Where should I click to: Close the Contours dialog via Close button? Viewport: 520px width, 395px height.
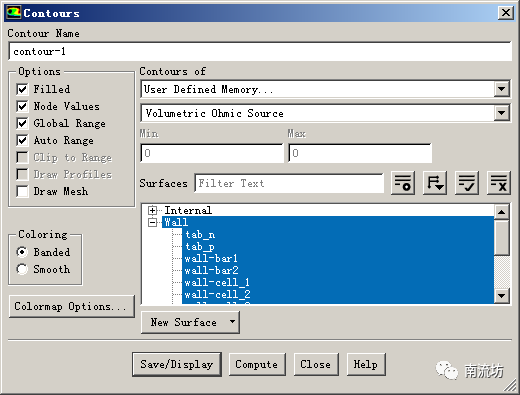click(316, 364)
